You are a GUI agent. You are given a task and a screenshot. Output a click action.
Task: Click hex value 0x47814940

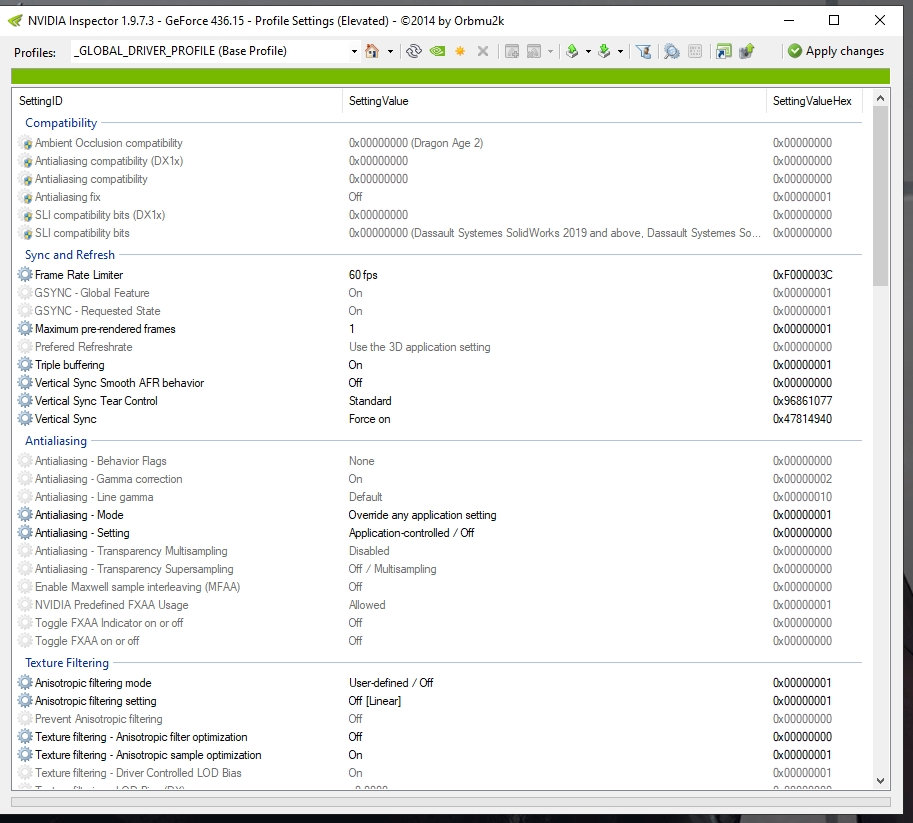pos(802,419)
